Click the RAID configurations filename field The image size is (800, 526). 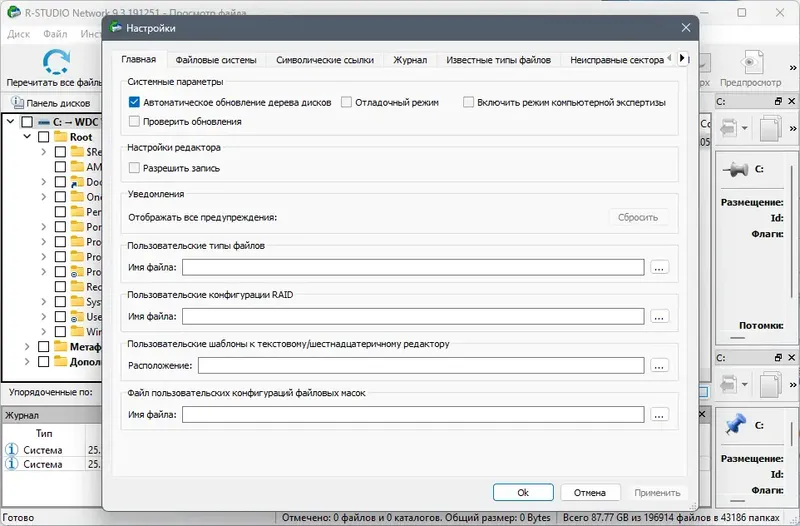[x=413, y=316]
